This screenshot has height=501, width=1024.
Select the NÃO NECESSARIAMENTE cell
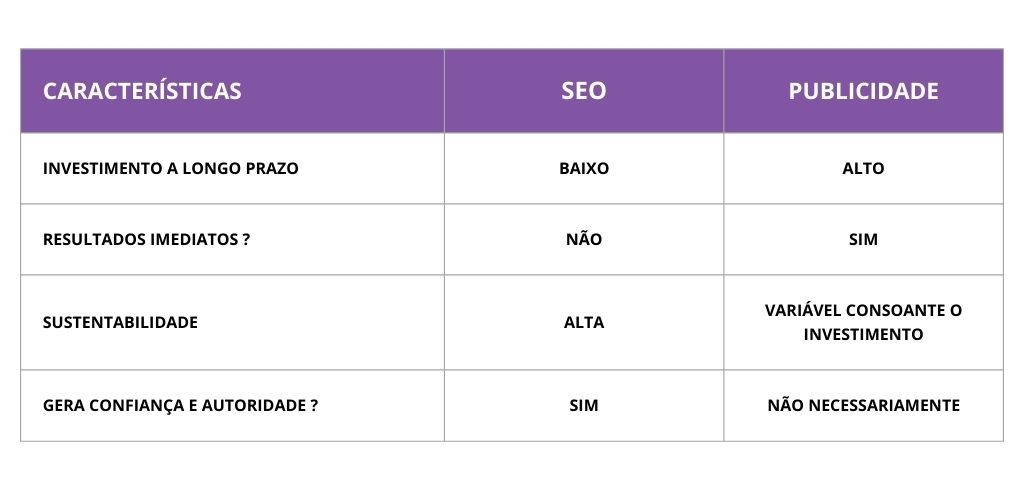(x=863, y=406)
